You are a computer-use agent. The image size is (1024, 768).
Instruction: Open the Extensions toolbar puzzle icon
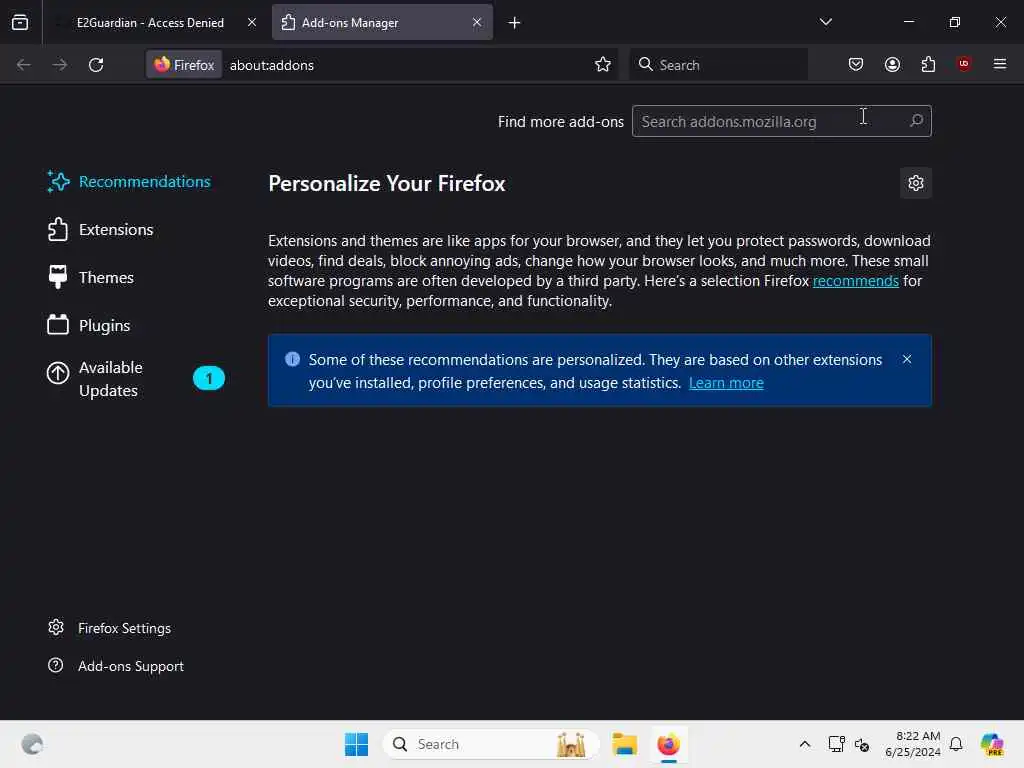928,65
